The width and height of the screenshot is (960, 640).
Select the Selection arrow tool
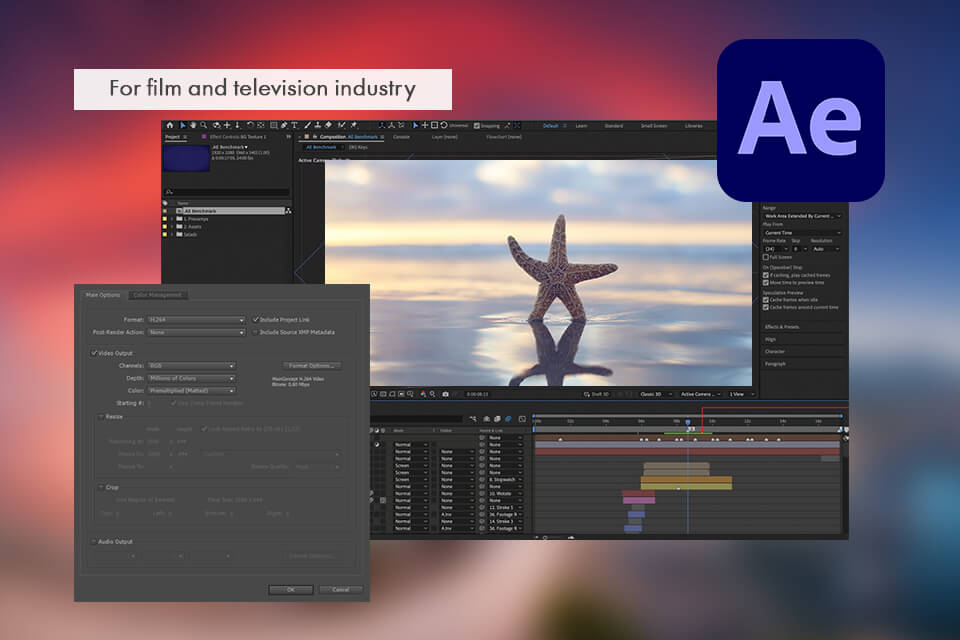click(182, 125)
